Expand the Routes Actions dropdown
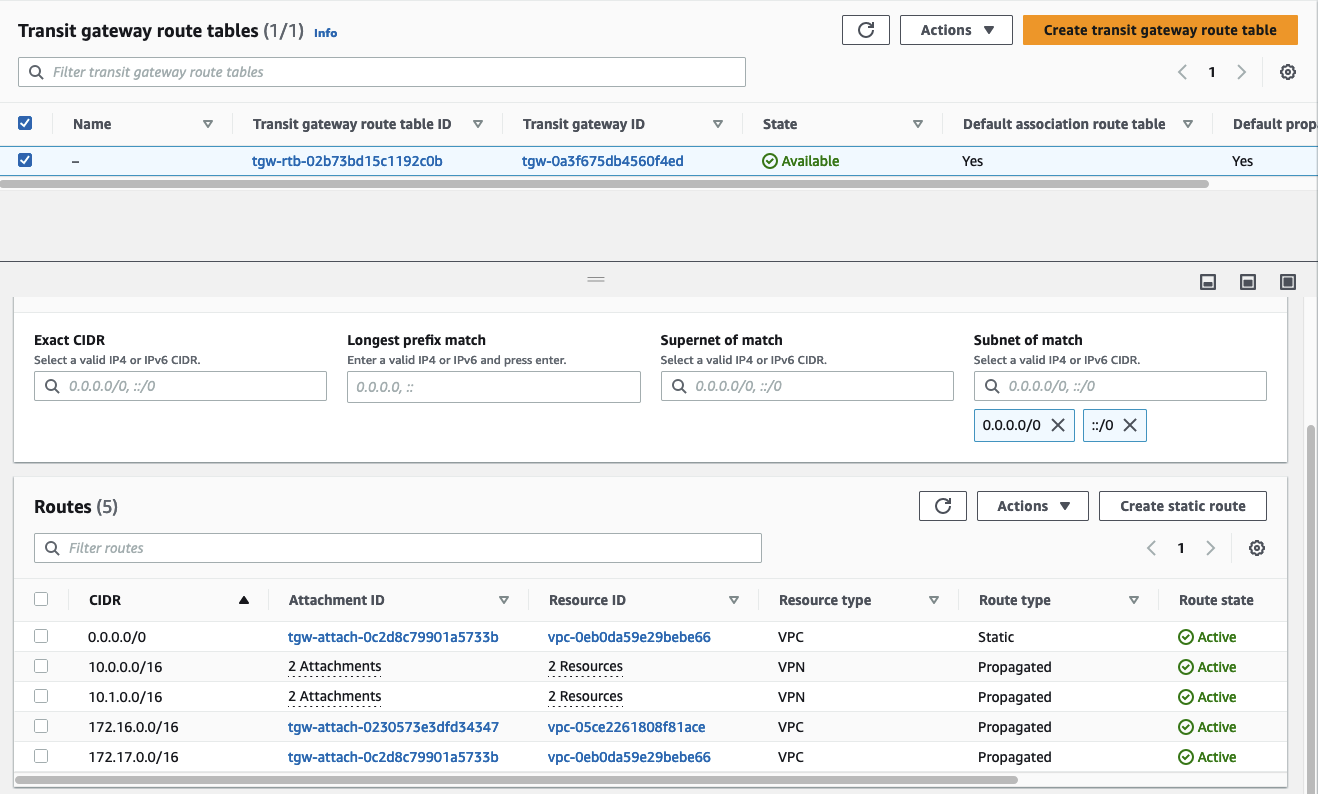 point(1033,506)
